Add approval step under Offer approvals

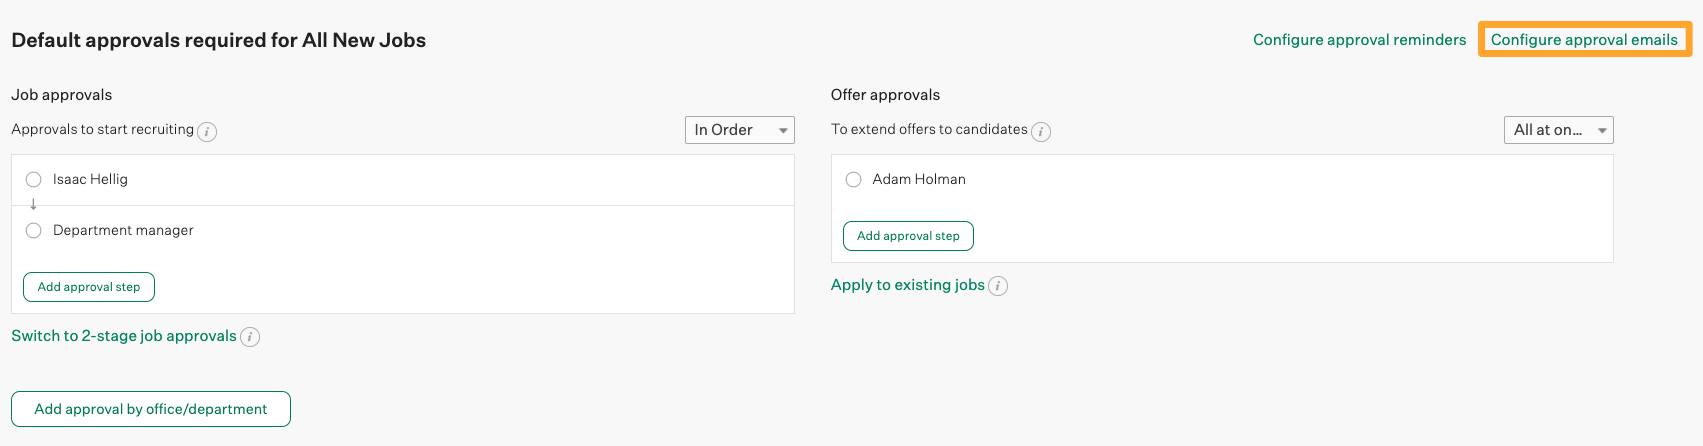coord(908,236)
